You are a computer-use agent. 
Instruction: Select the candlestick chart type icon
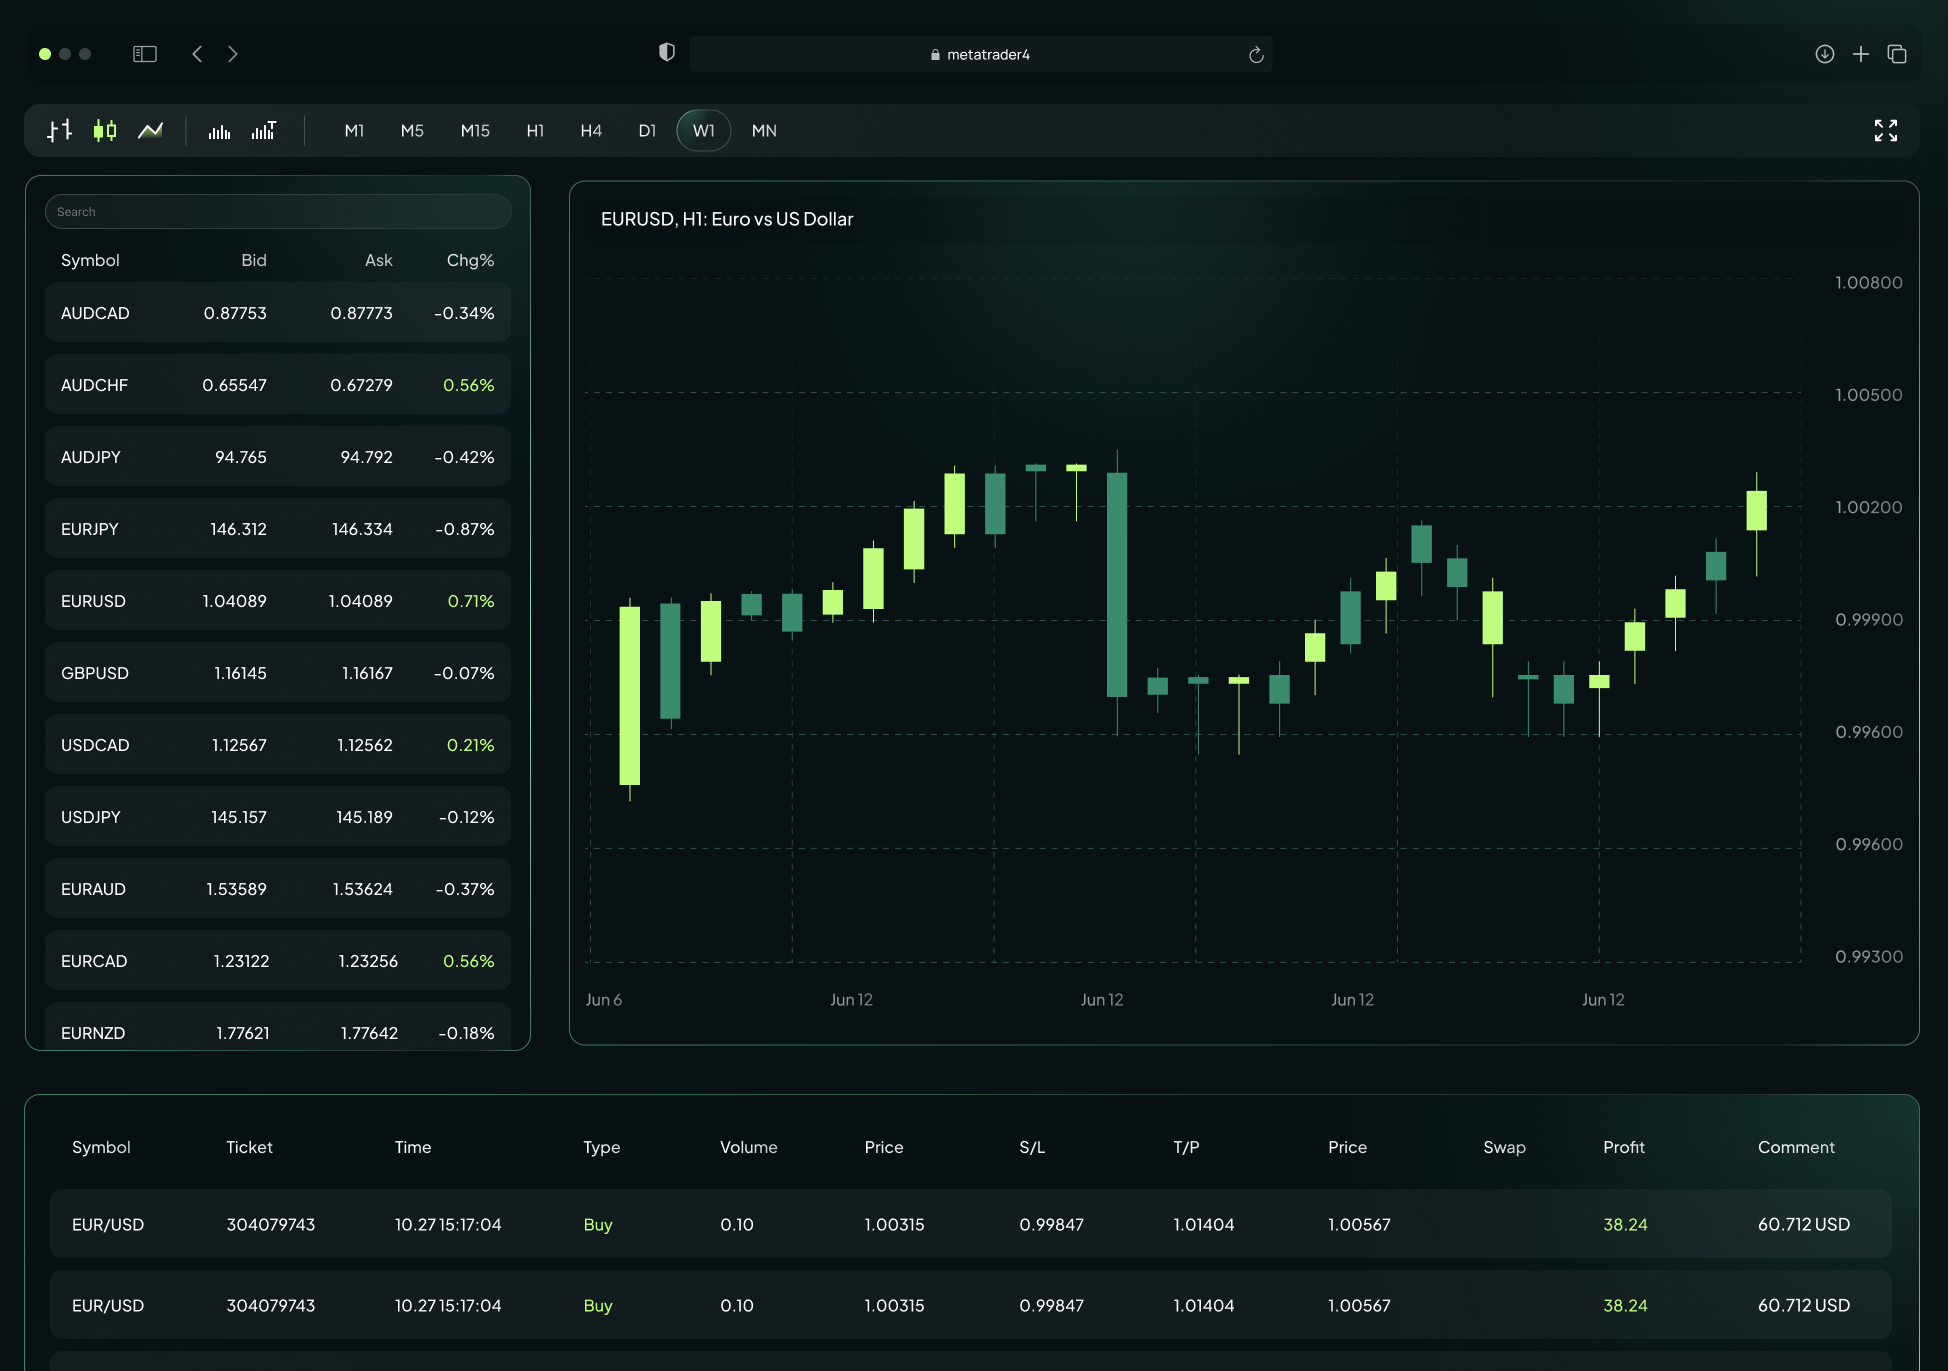pos(104,130)
